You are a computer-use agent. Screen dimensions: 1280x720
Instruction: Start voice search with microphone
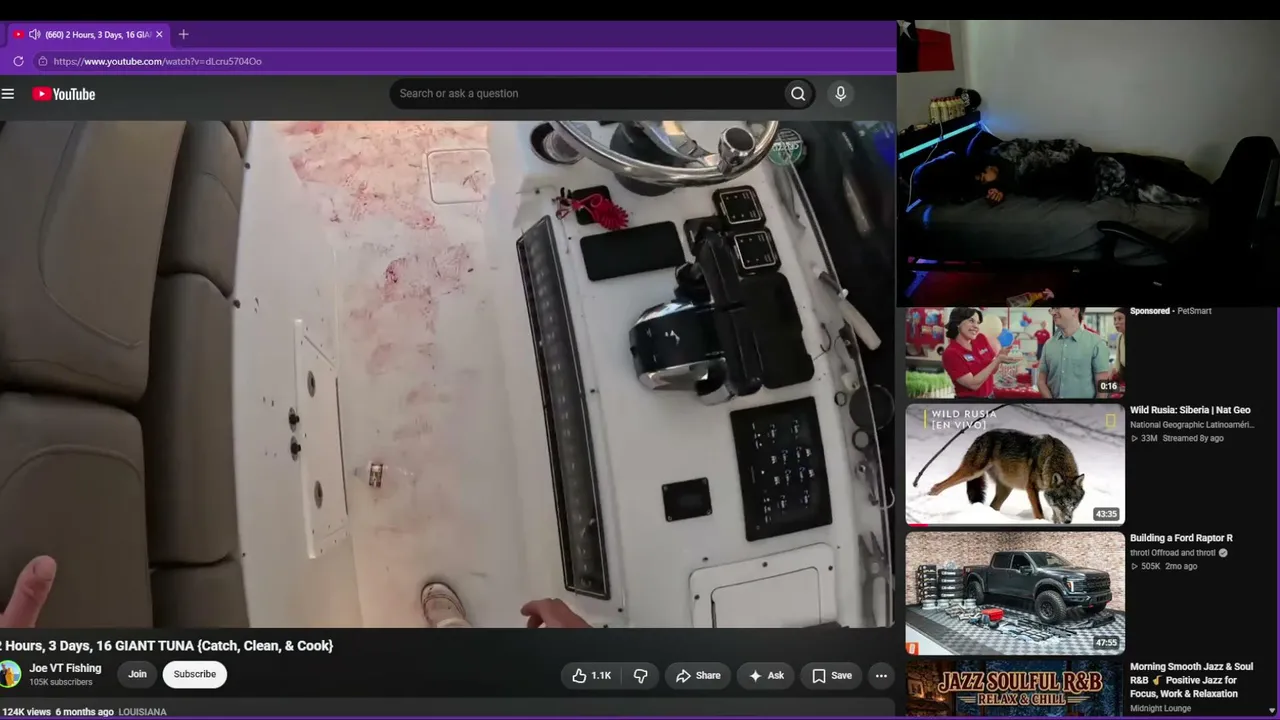[x=840, y=93]
